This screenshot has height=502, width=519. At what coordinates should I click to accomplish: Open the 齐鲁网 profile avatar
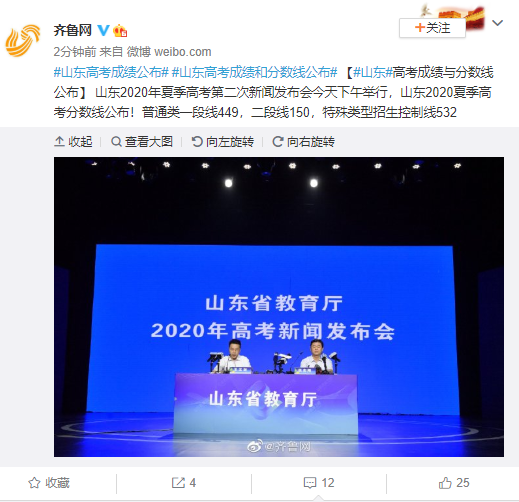(23, 41)
